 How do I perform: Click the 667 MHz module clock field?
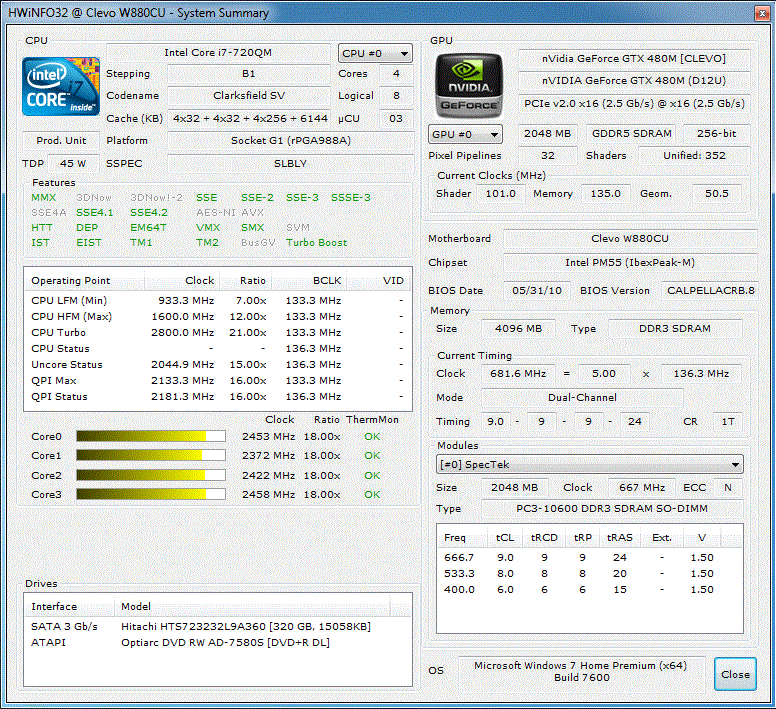[x=642, y=487]
